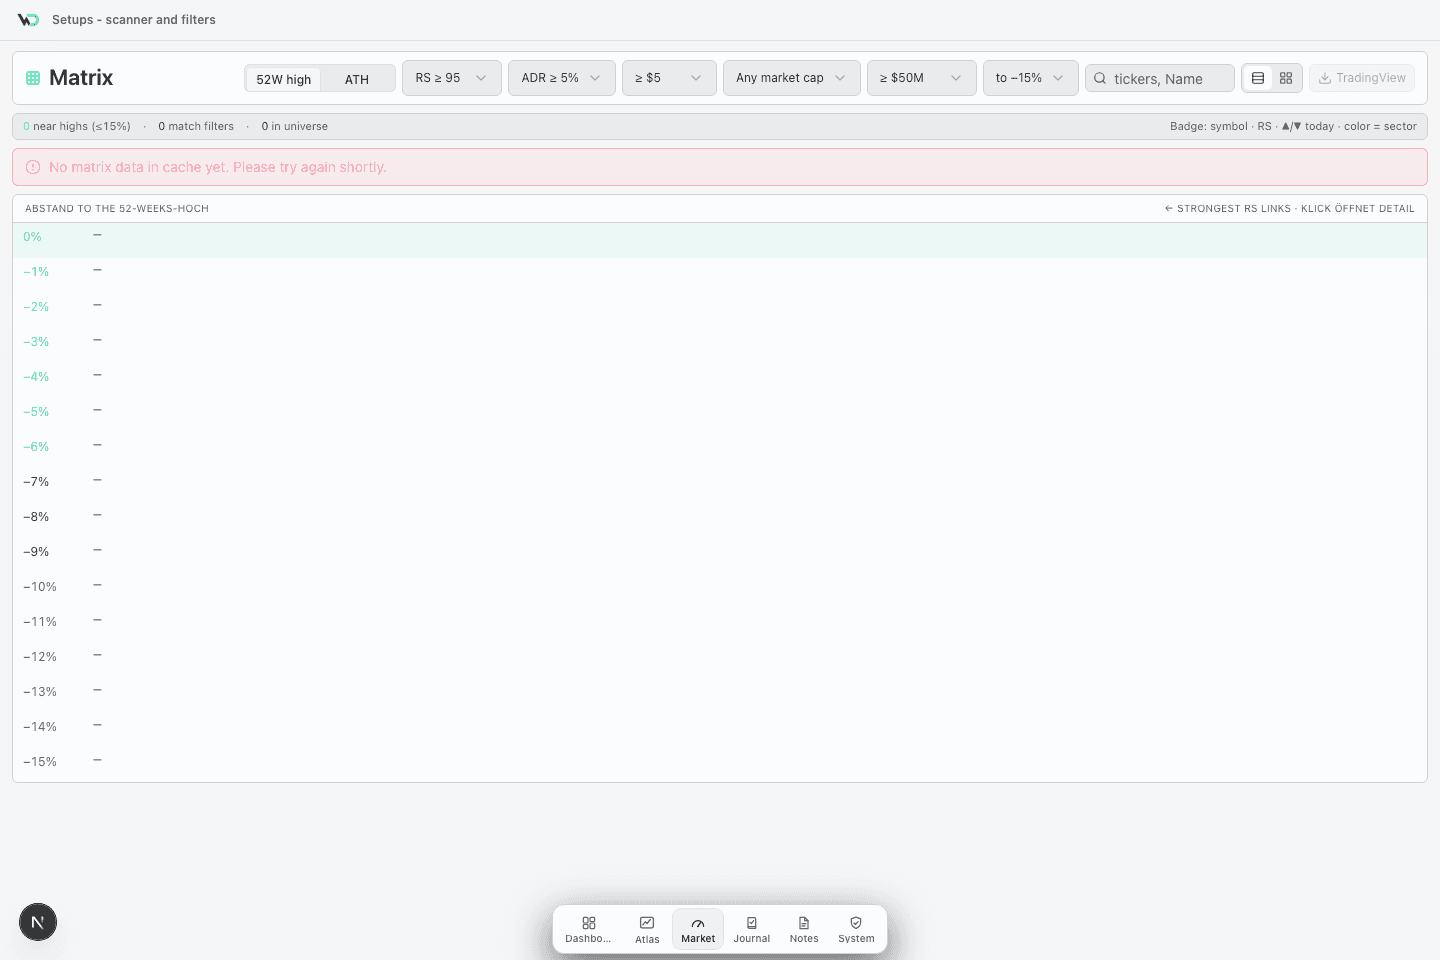Open the Notes tab in dock
The image size is (1440, 960).
click(x=804, y=930)
